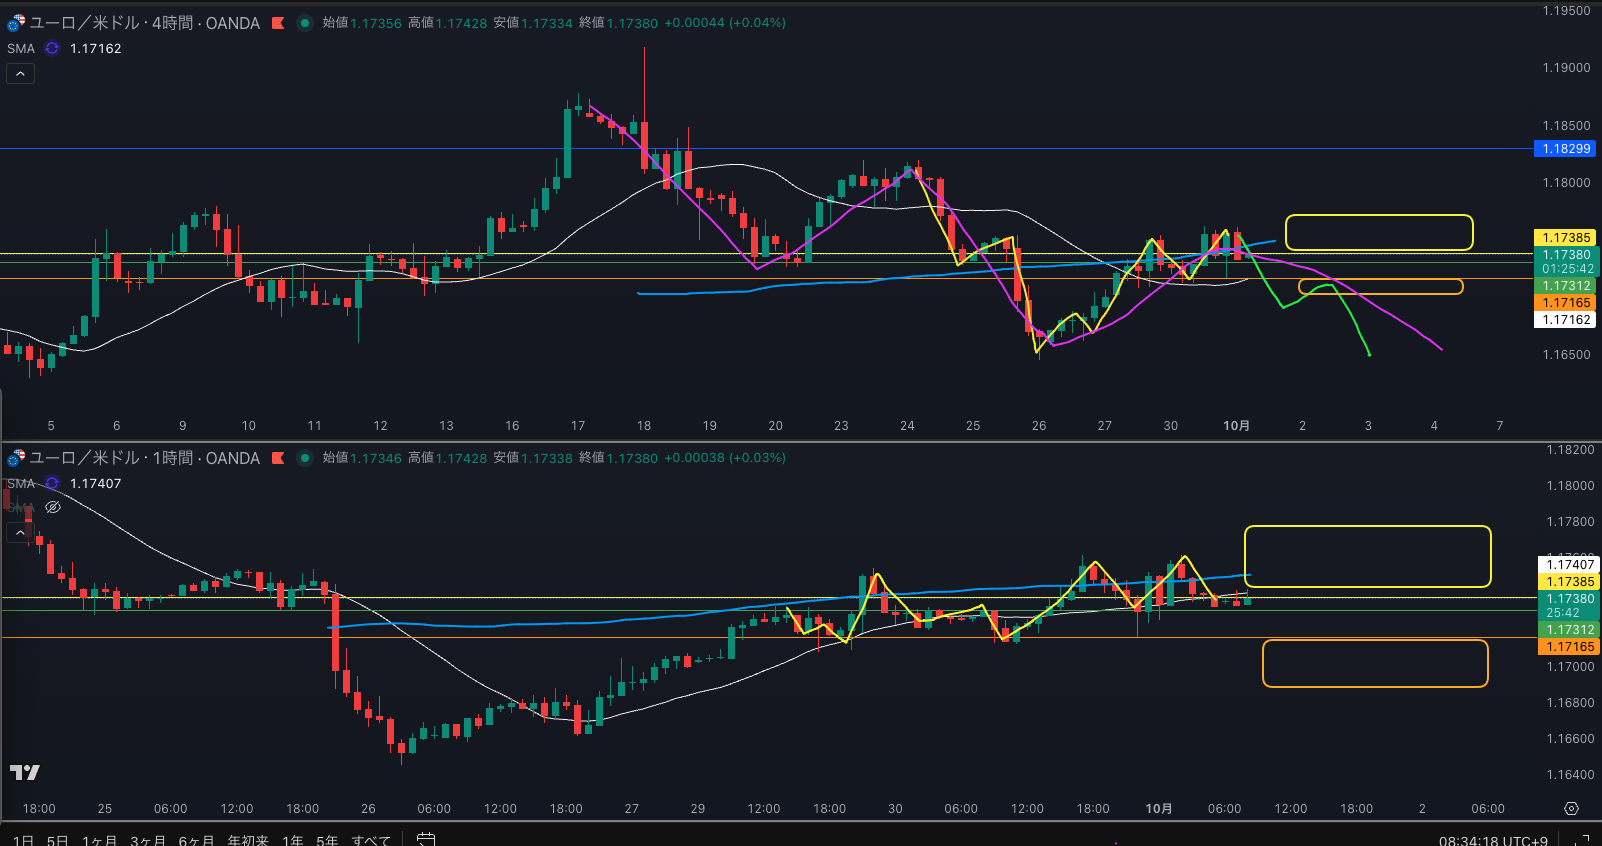Toggle visibility of hidden SMA indicator
This screenshot has height=846, width=1602.
coord(53,507)
